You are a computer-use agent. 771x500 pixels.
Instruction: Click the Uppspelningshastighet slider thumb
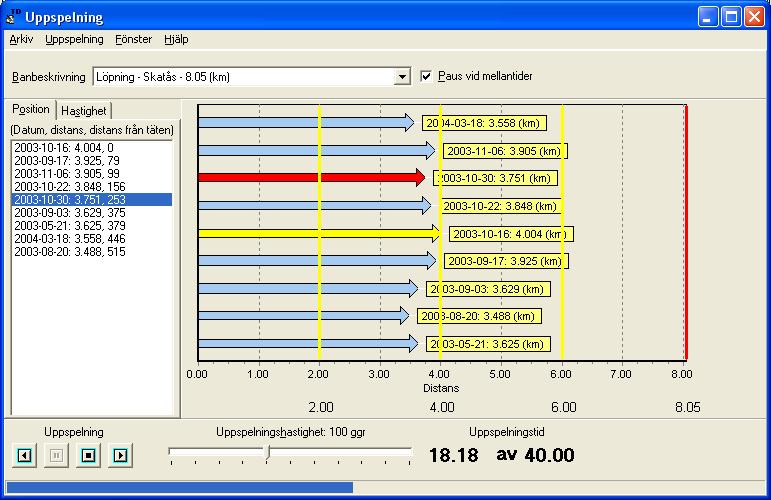(268, 452)
